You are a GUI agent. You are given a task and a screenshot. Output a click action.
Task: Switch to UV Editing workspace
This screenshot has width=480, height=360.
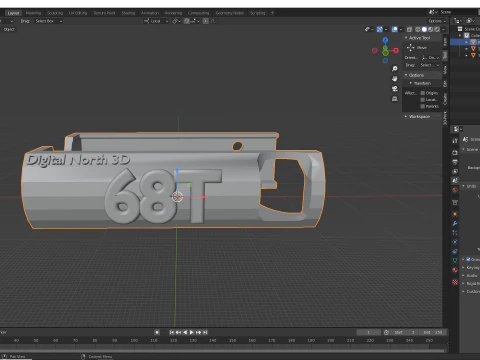click(x=78, y=13)
